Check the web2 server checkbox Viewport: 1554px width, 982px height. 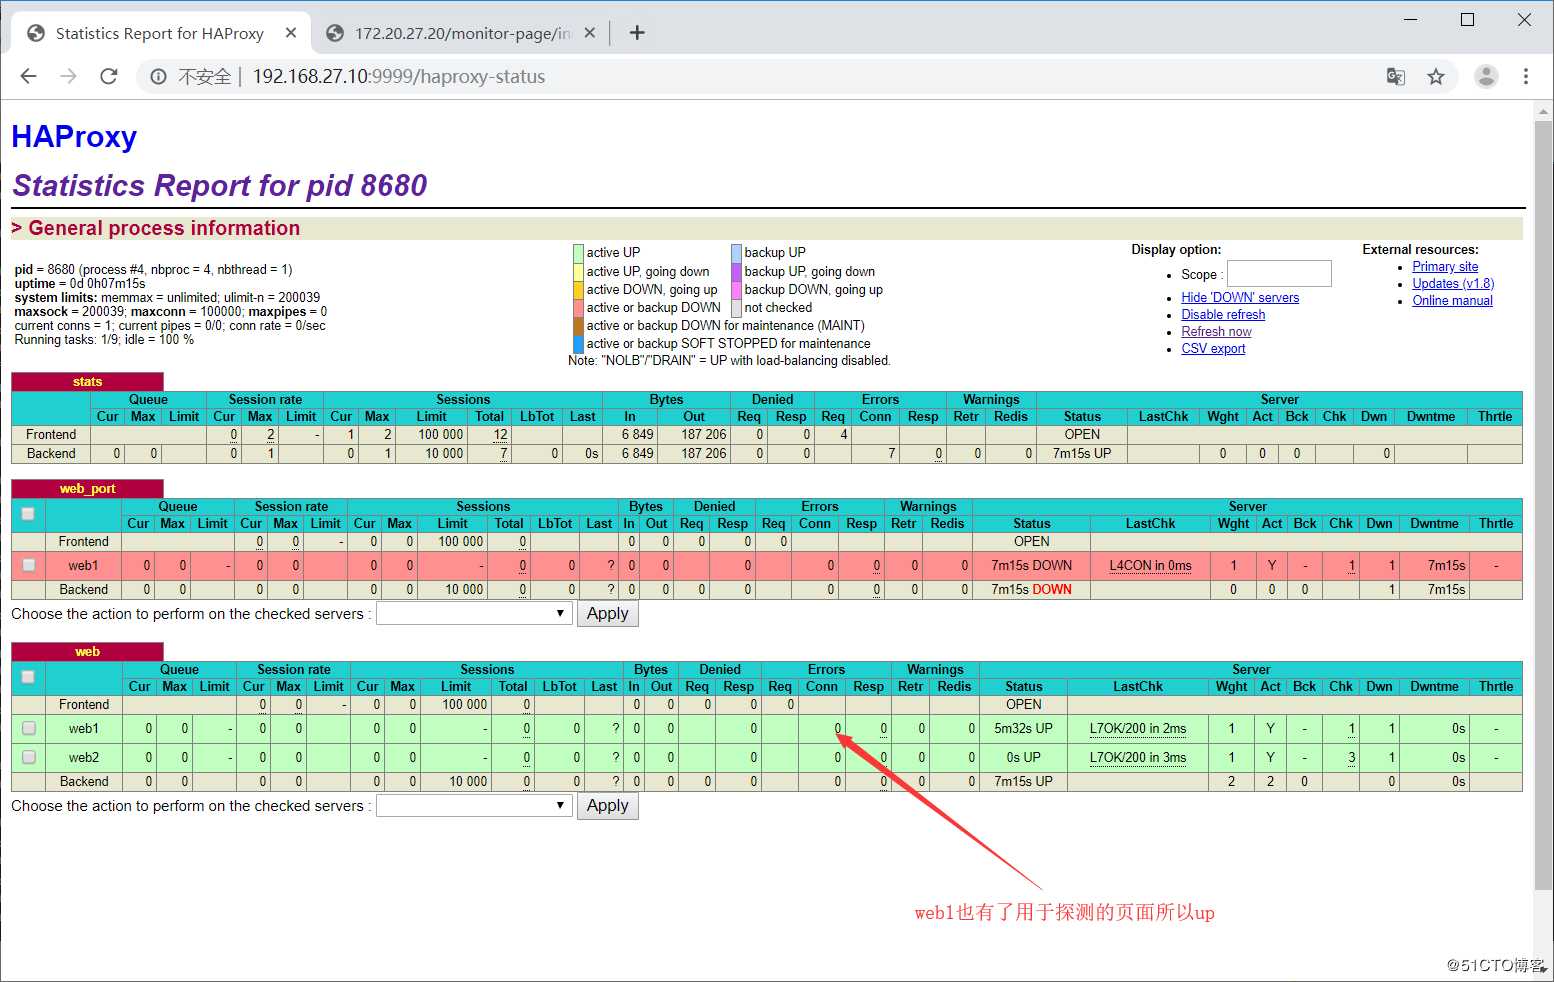[x=29, y=757]
